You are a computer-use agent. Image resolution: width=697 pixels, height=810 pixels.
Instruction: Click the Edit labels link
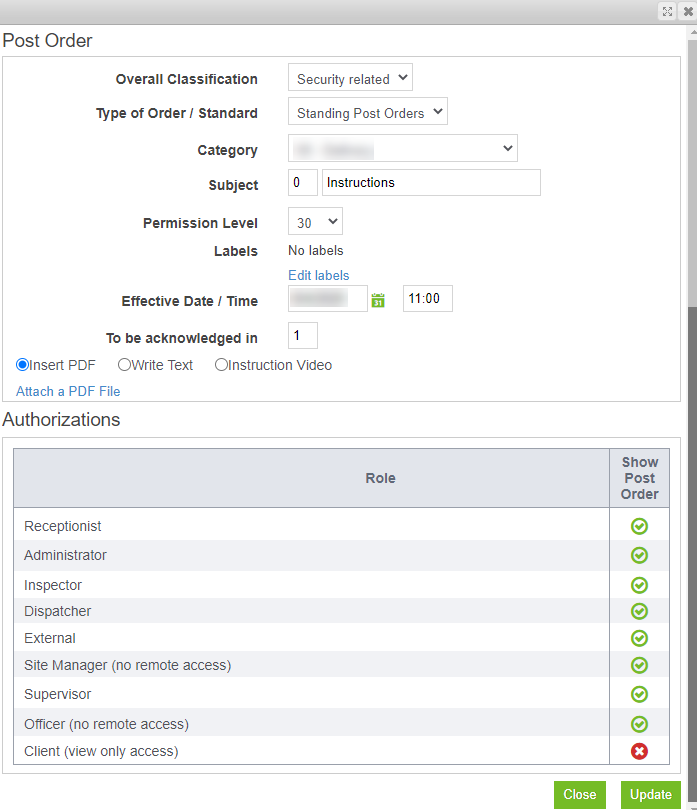tap(318, 275)
